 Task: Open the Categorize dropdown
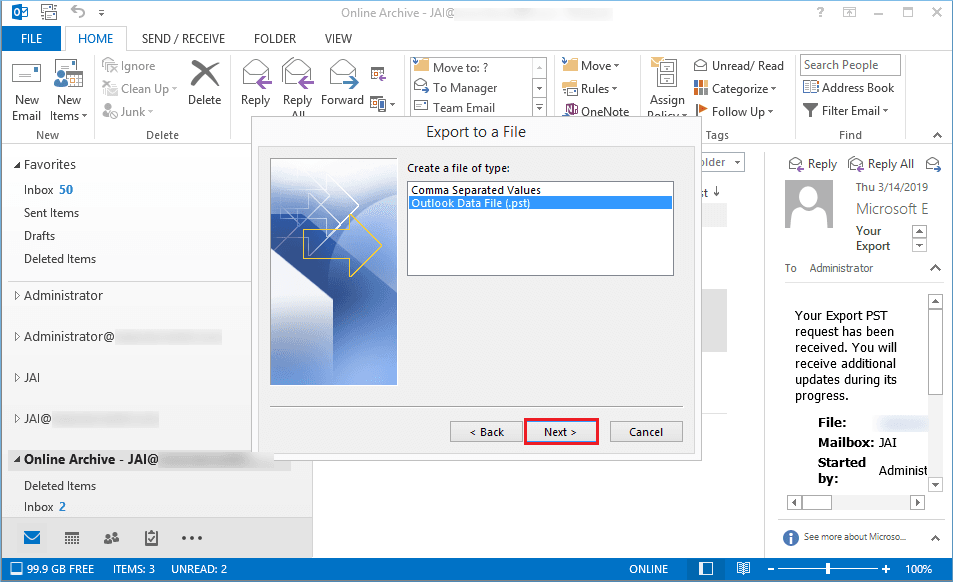(x=735, y=89)
